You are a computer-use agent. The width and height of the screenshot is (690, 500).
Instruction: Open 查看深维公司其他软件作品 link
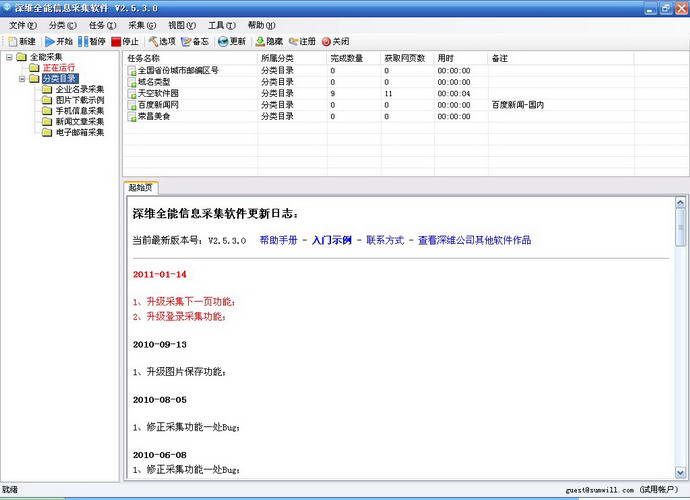(474, 240)
